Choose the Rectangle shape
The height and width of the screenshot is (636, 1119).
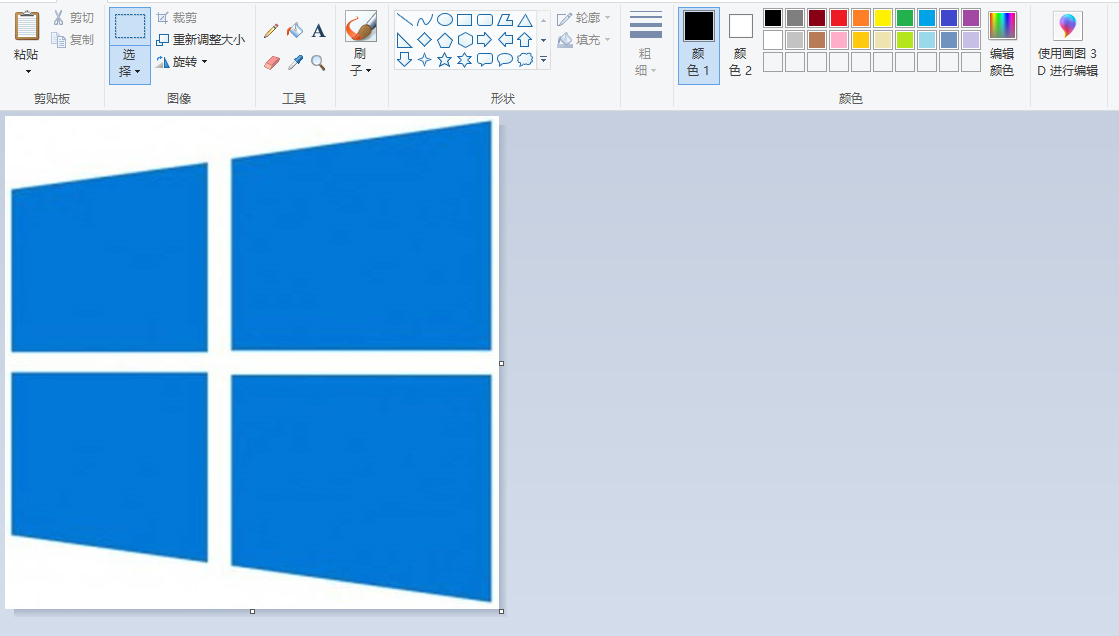465,20
